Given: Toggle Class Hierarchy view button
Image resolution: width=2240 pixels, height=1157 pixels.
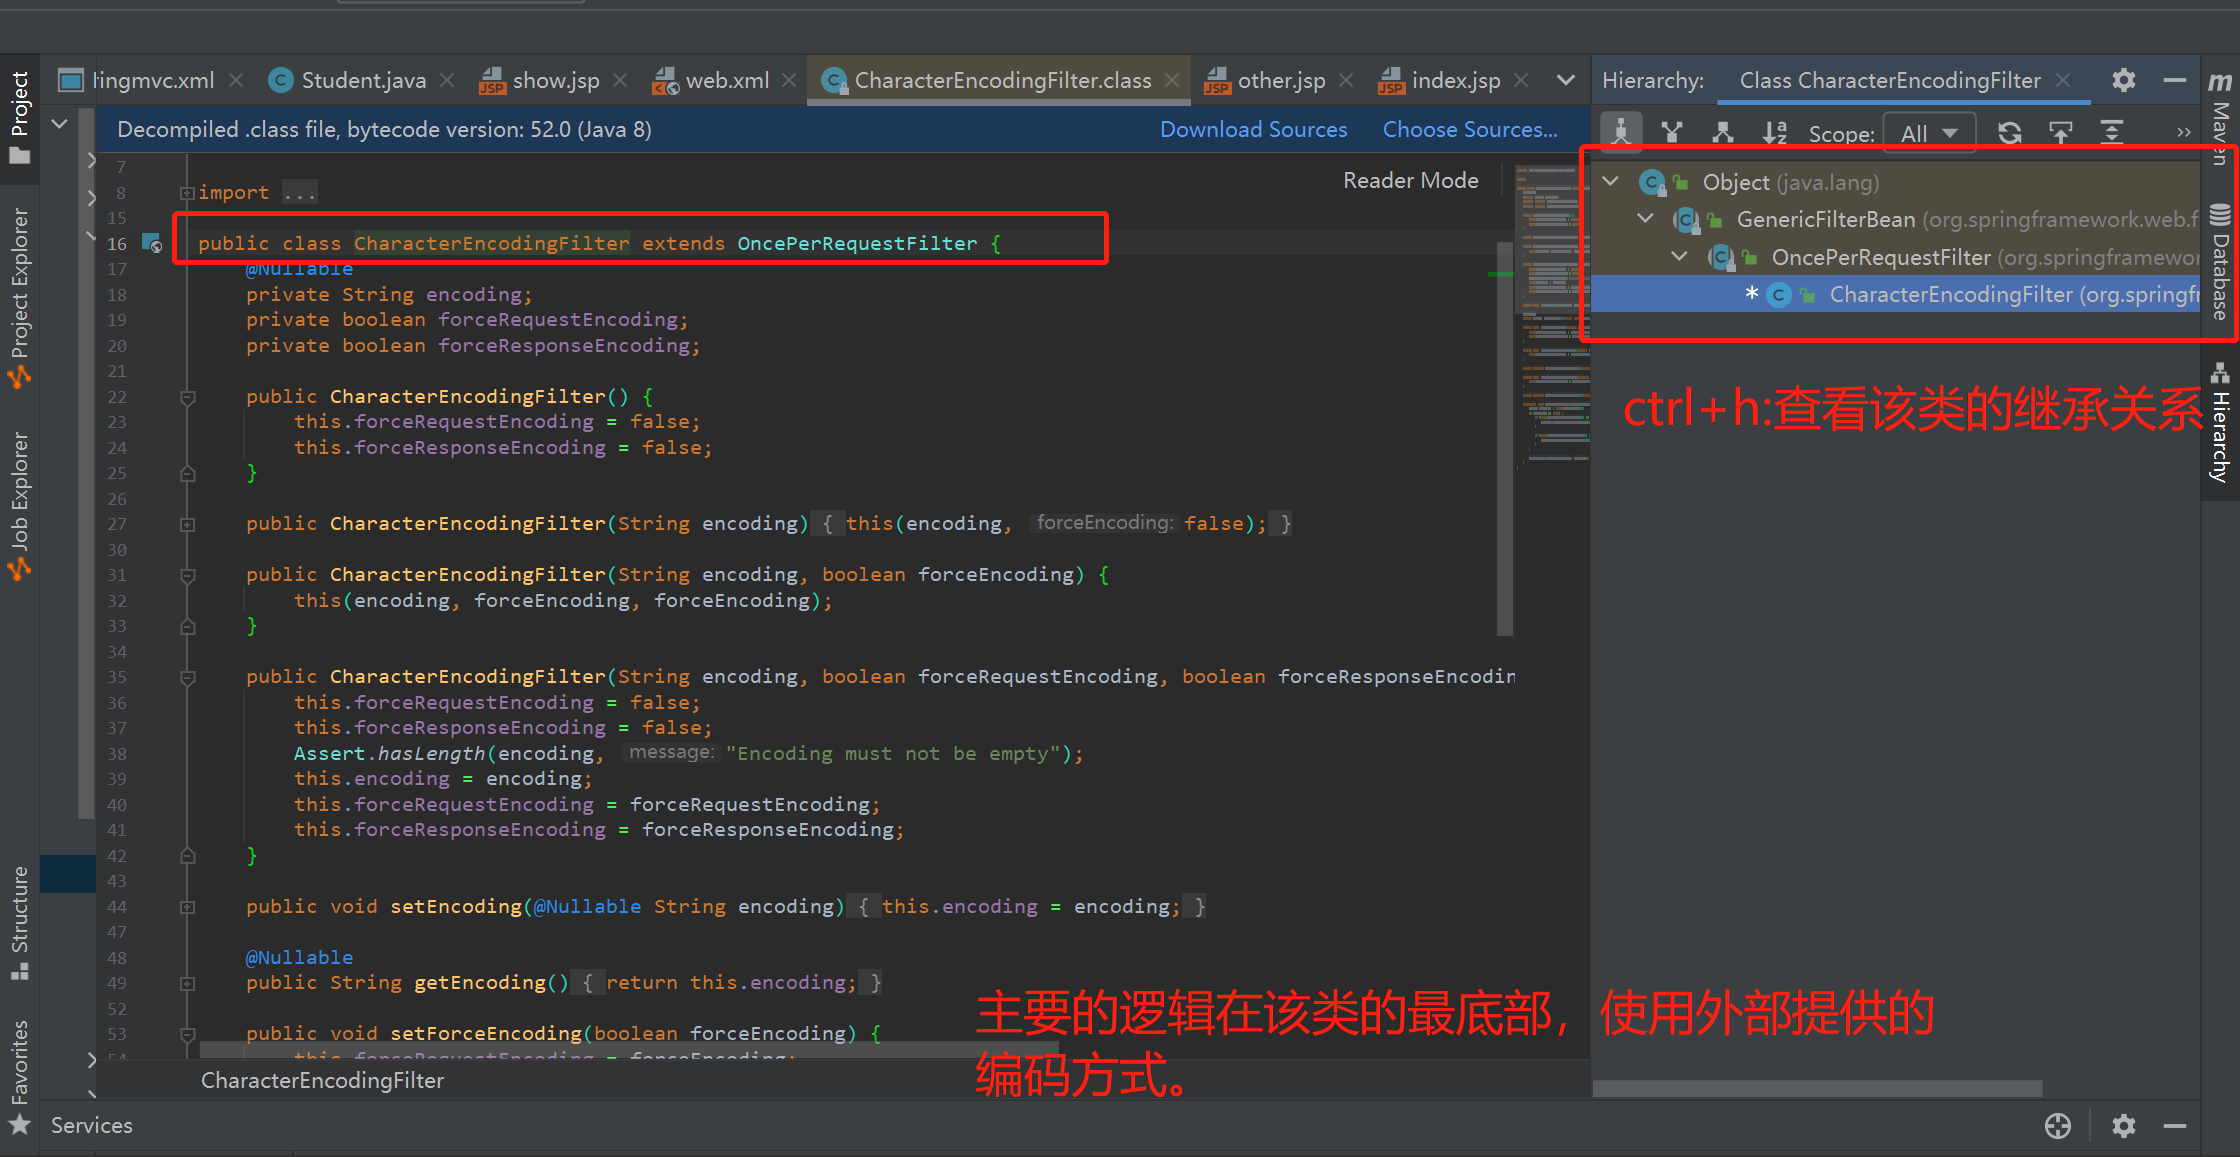Looking at the screenshot, I should (x=1621, y=132).
